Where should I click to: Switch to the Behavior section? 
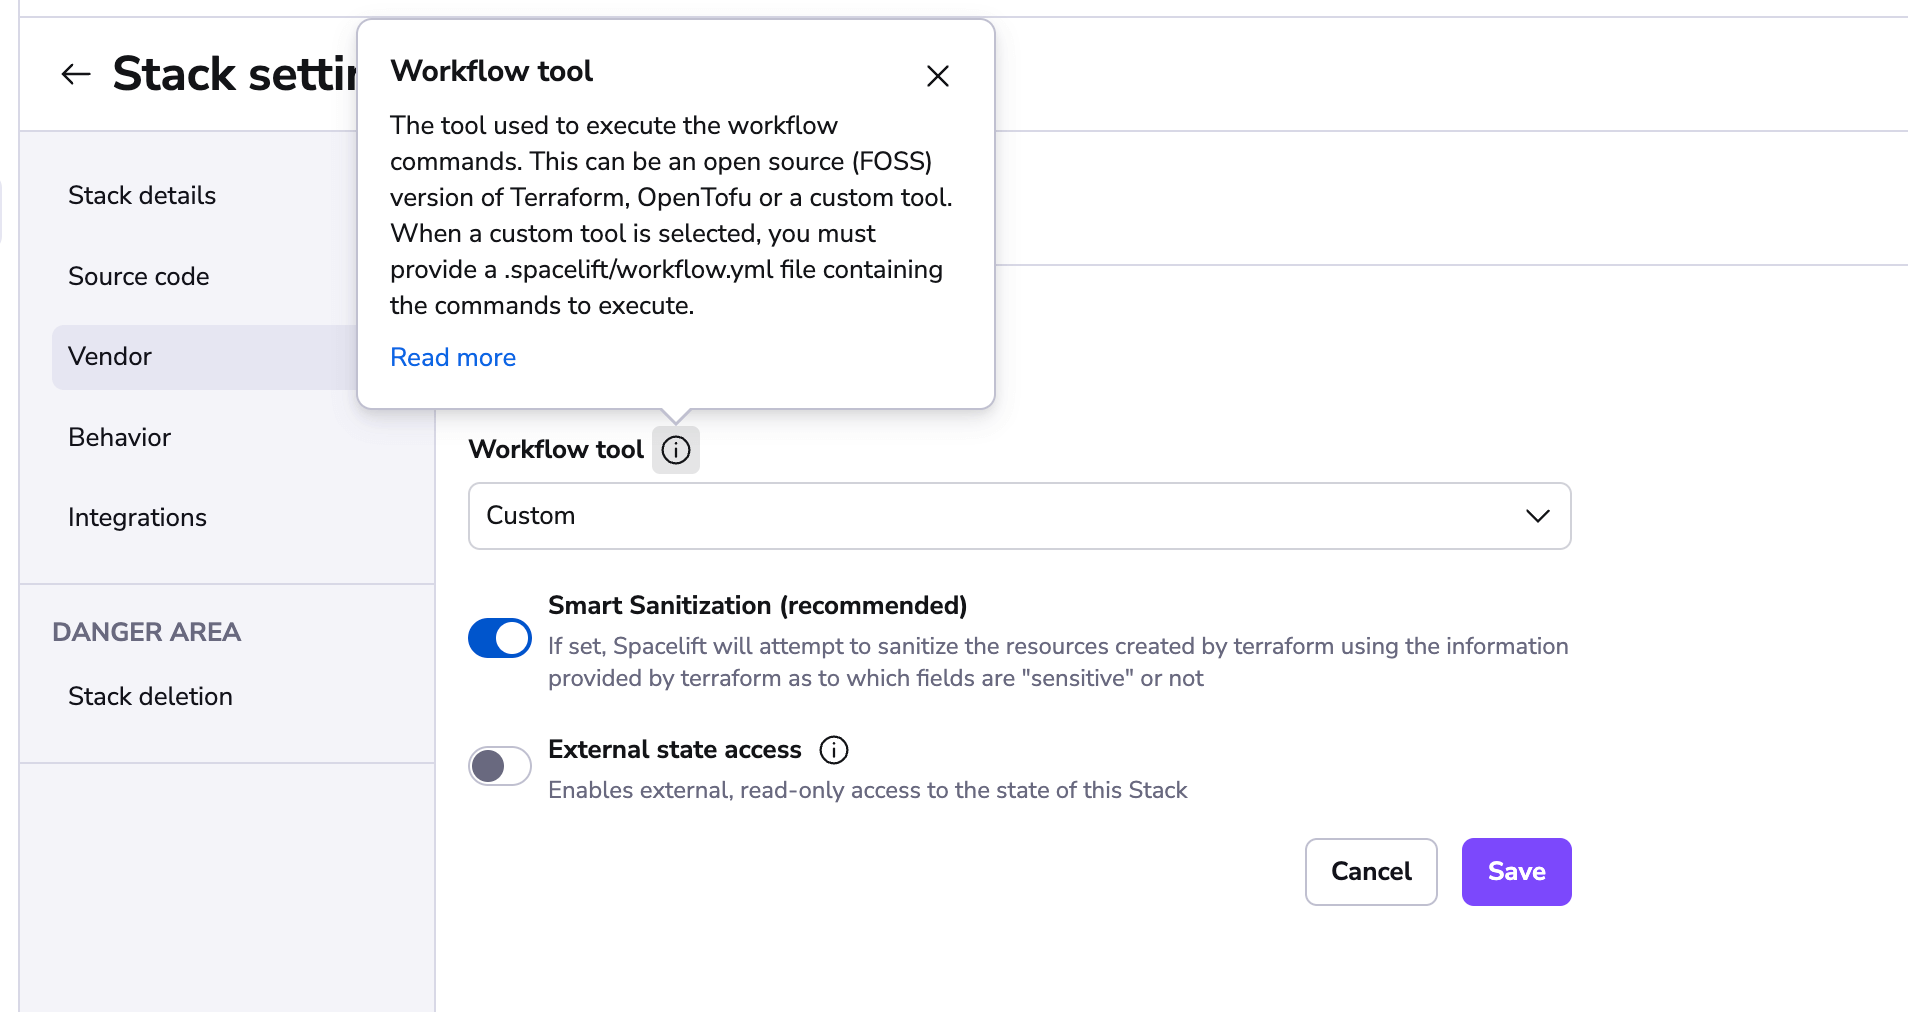click(119, 437)
